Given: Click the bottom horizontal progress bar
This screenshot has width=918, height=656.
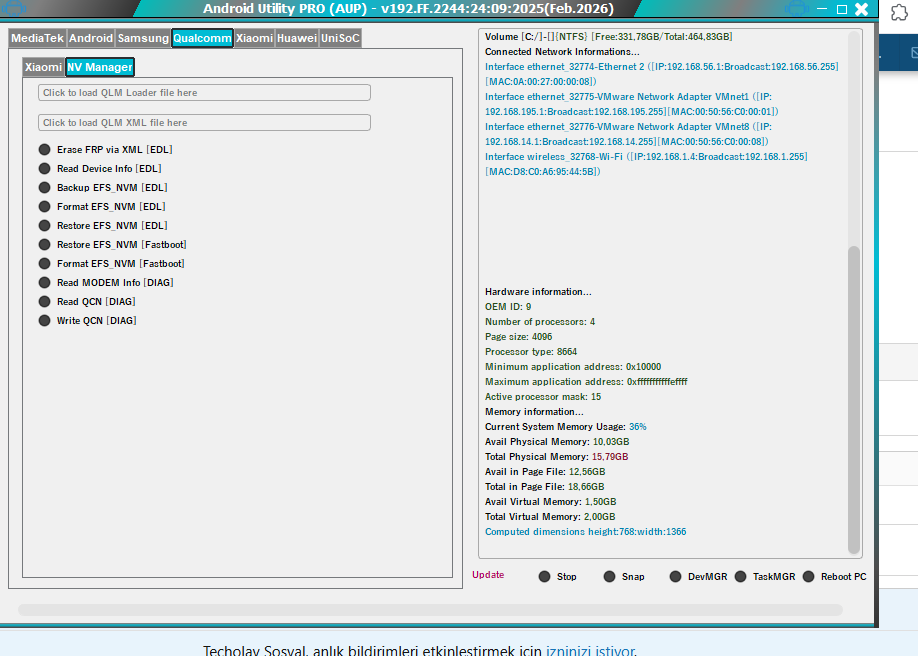Looking at the screenshot, I should pos(430,610).
